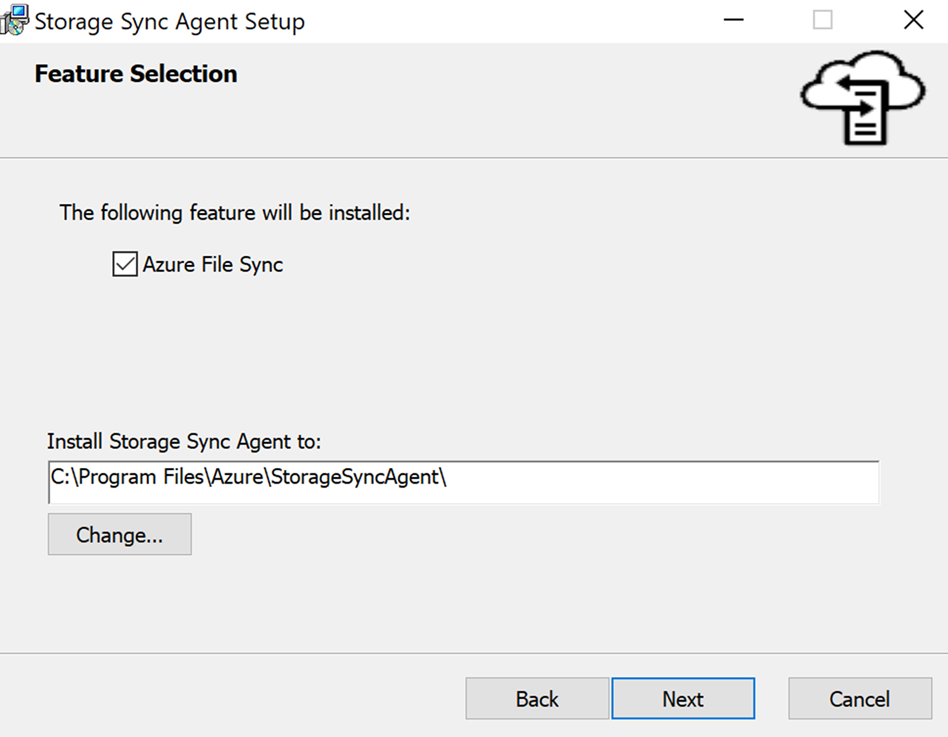Click the Storage Sync Agent Setup title text

(x=168, y=20)
